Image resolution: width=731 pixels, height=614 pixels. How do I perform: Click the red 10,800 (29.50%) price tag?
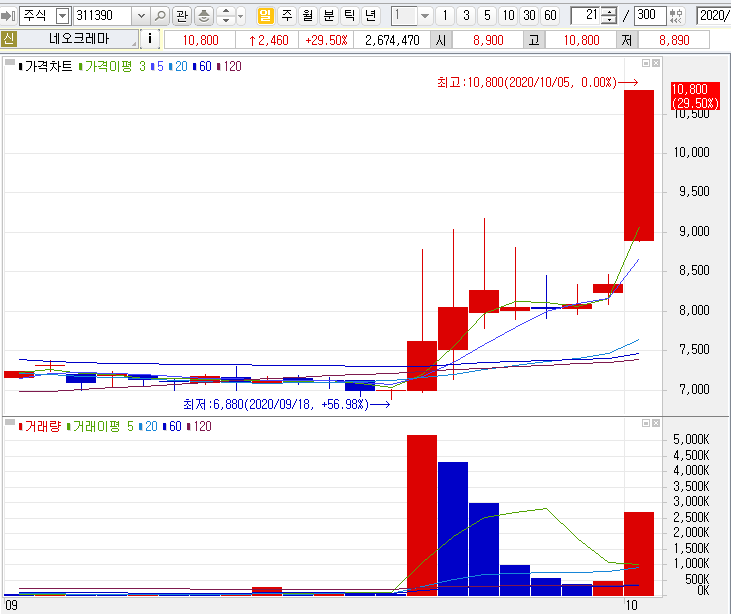(695, 96)
